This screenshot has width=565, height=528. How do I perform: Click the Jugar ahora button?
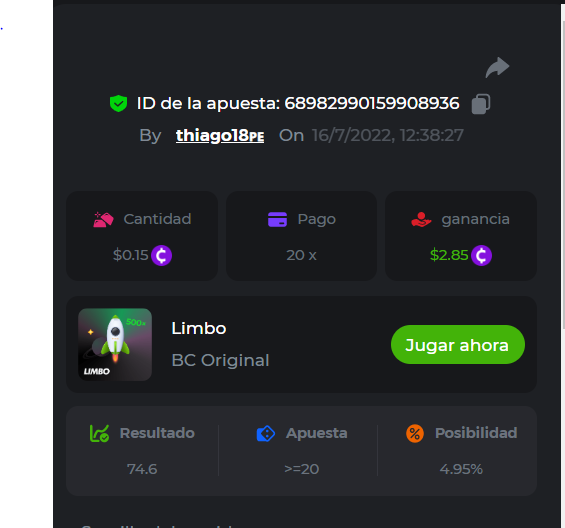click(458, 345)
